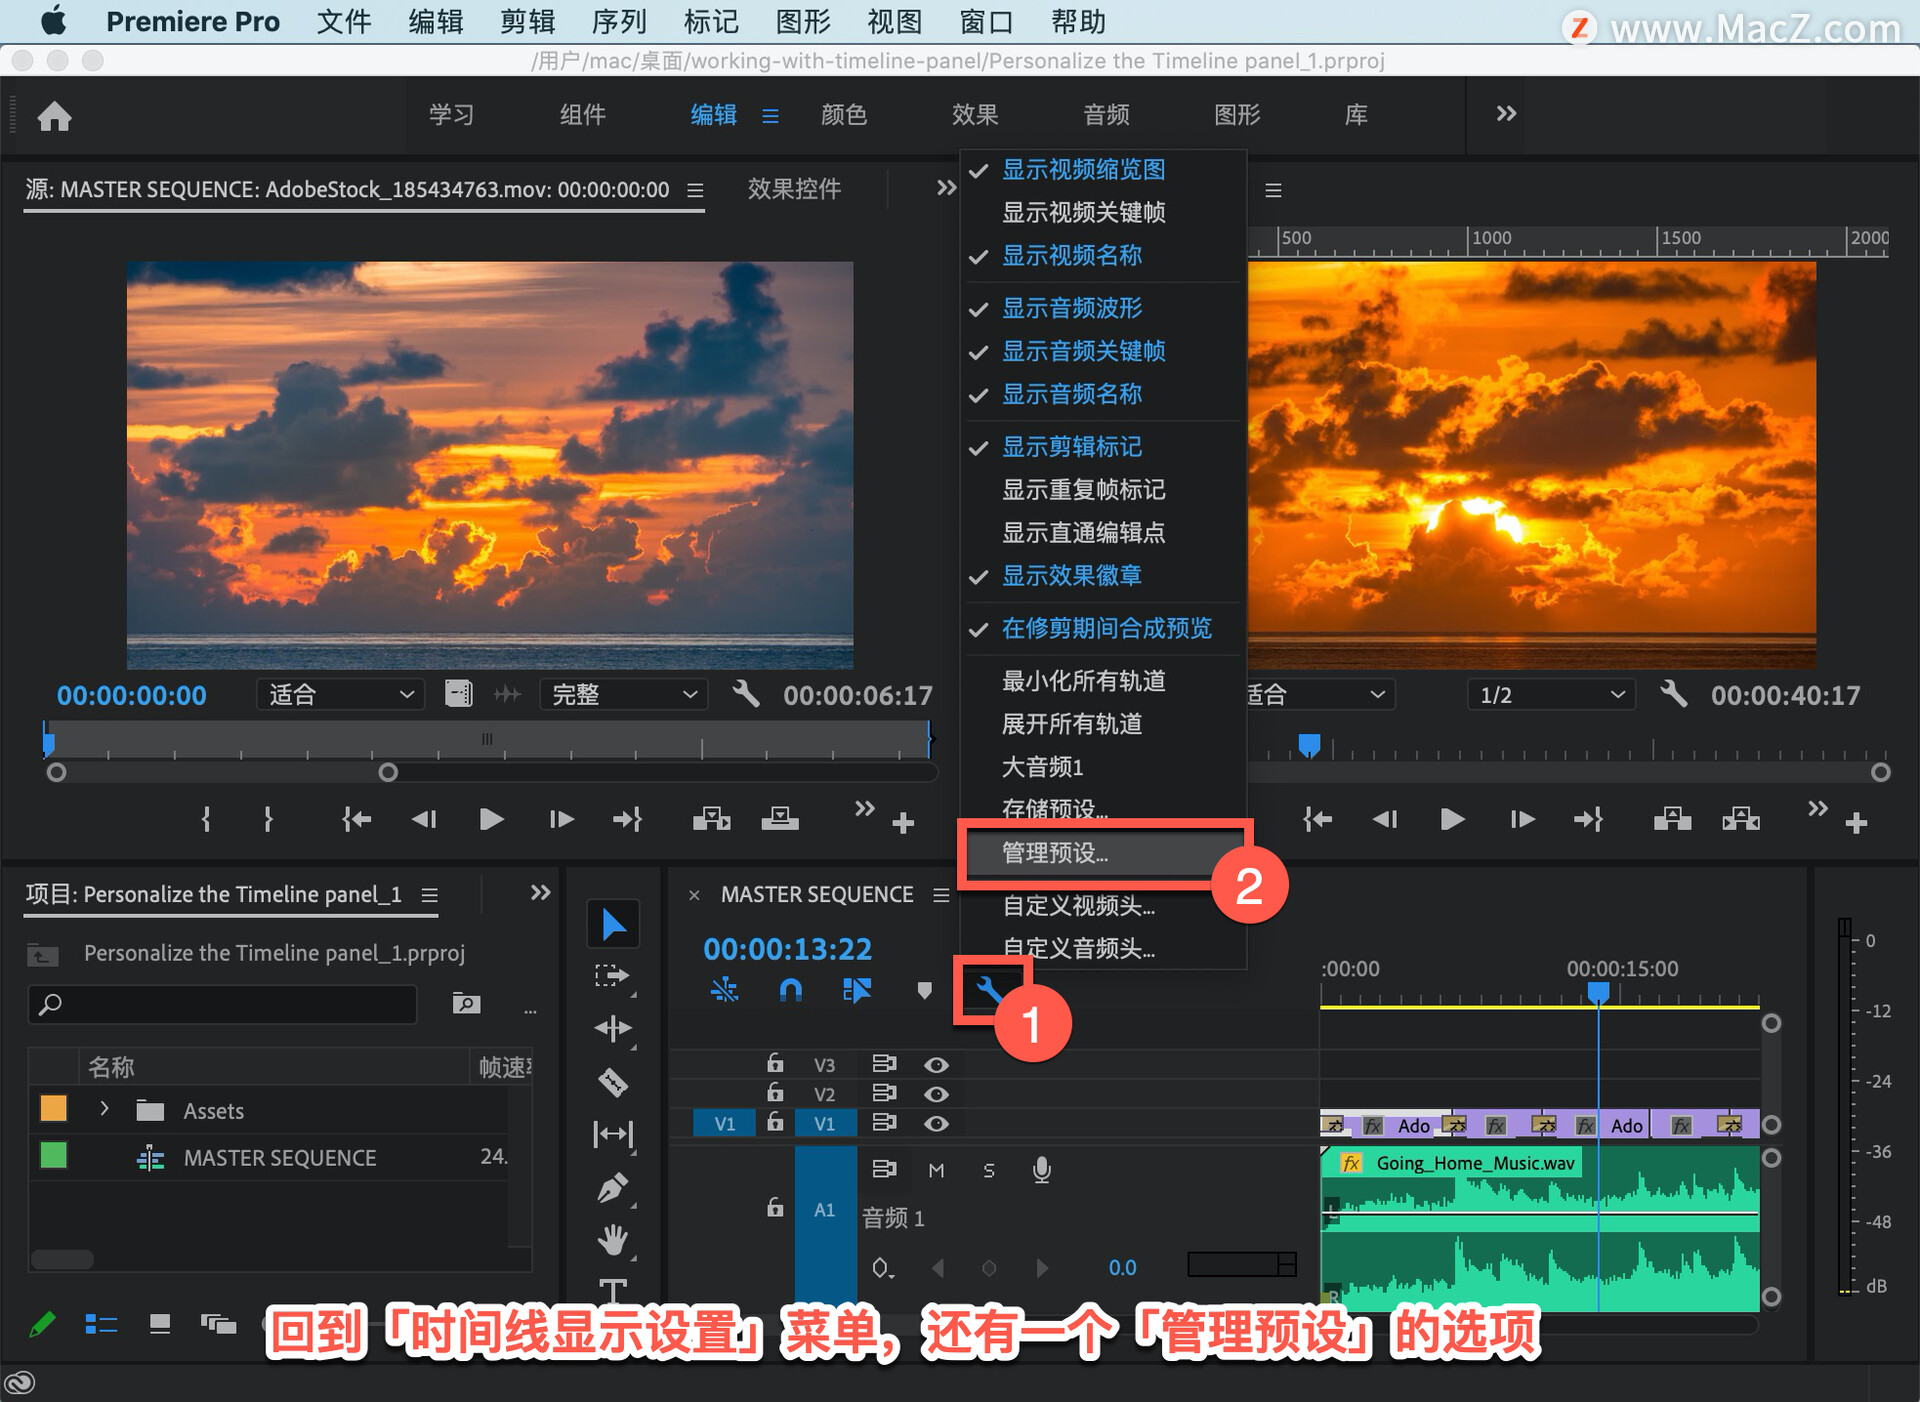Click the Home icon in workspace bar
Image resolution: width=1920 pixels, height=1402 pixels.
coord(55,116)
